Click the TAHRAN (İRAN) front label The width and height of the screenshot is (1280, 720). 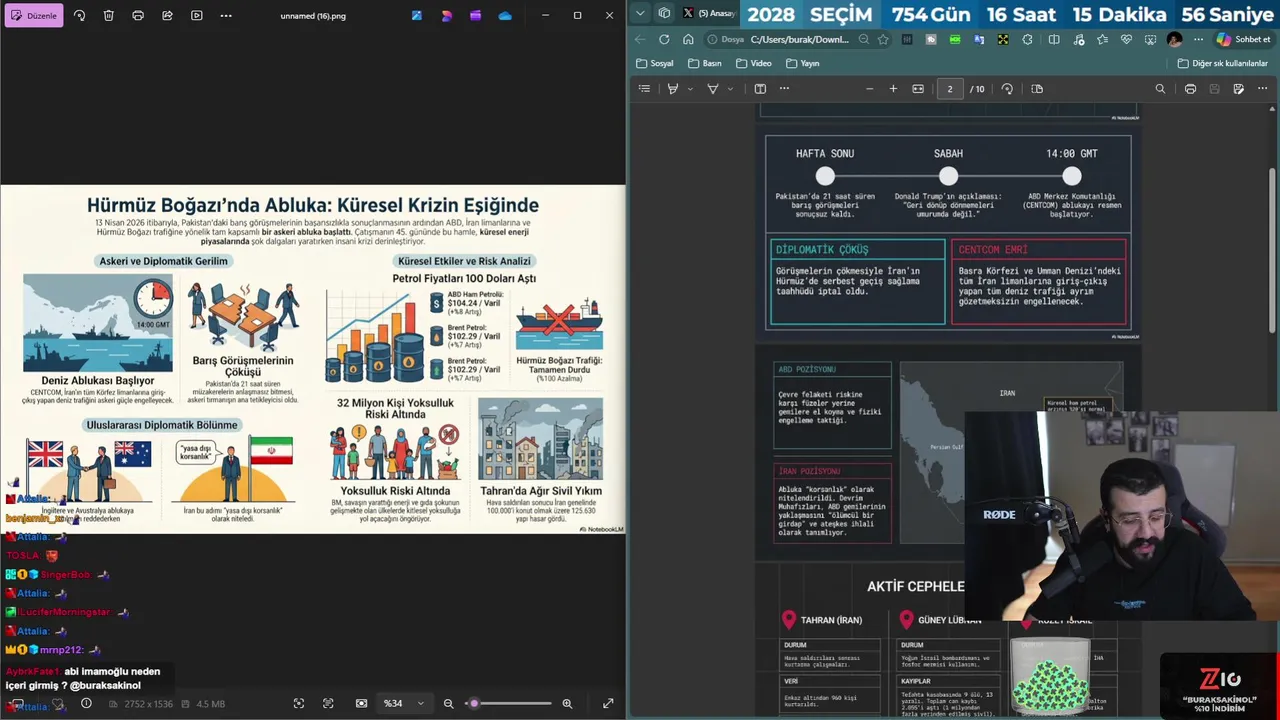[x=831, y=620]
